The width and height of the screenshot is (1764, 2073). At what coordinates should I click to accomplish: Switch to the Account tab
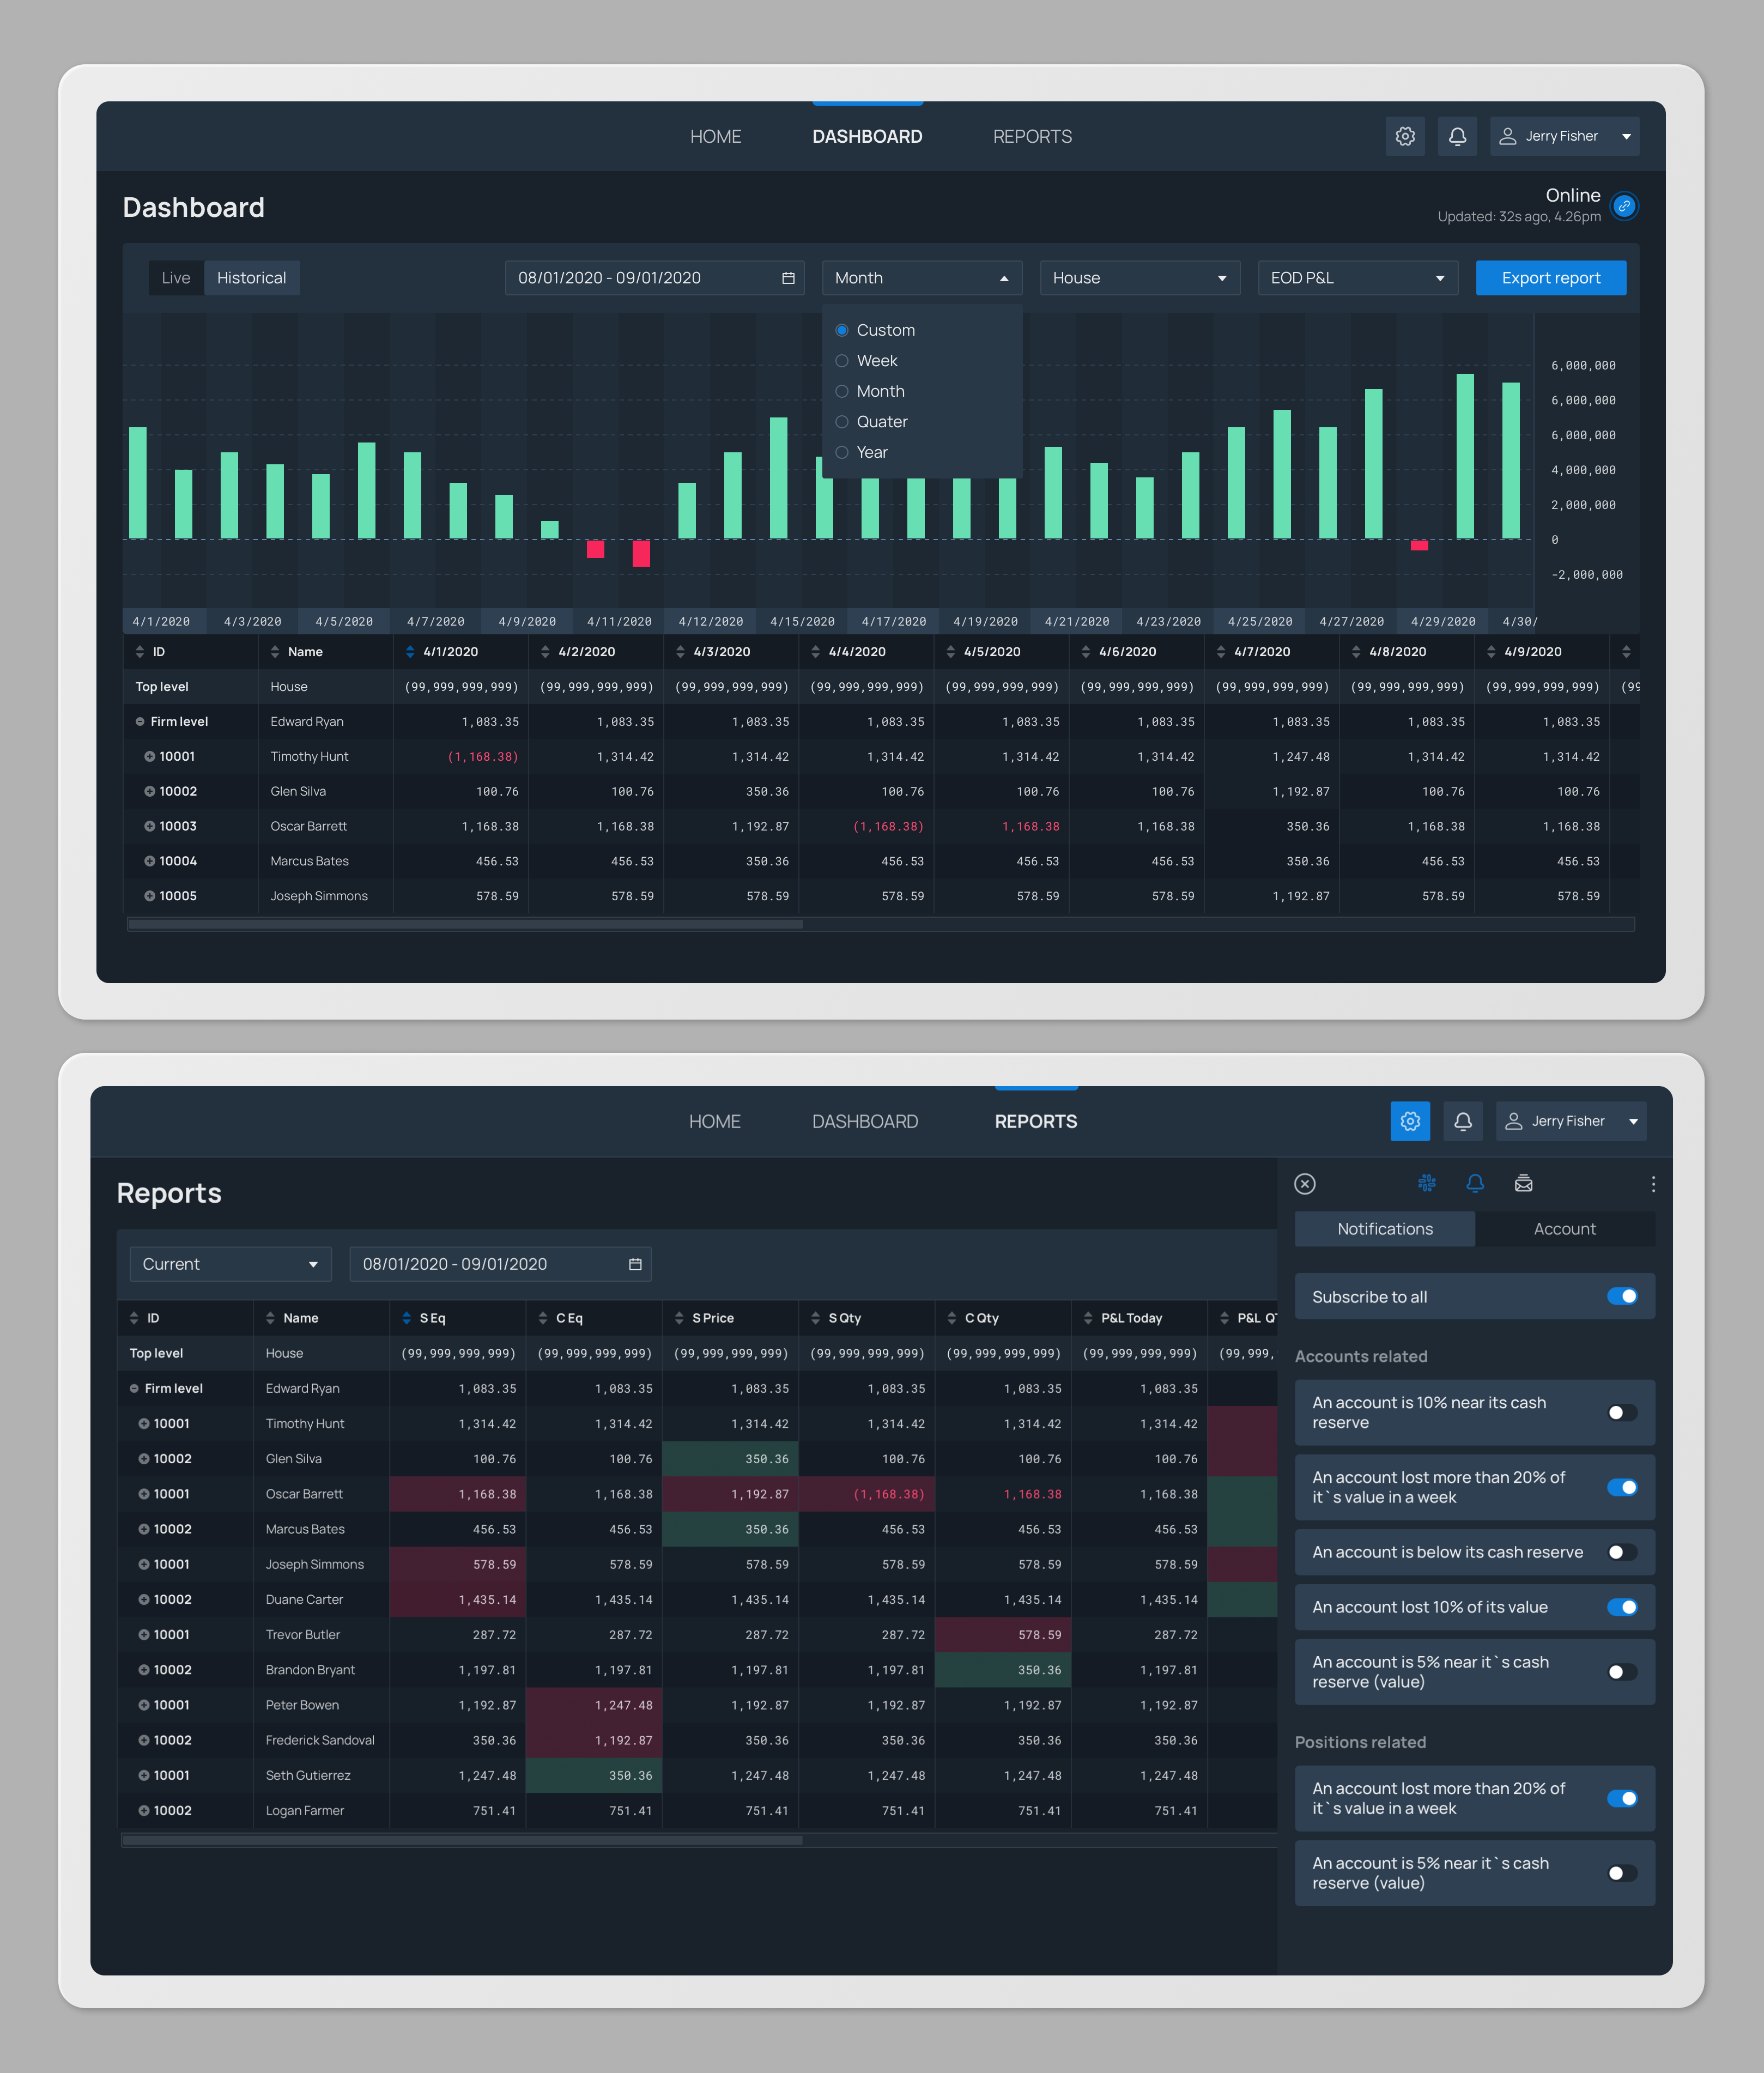1564,1229
